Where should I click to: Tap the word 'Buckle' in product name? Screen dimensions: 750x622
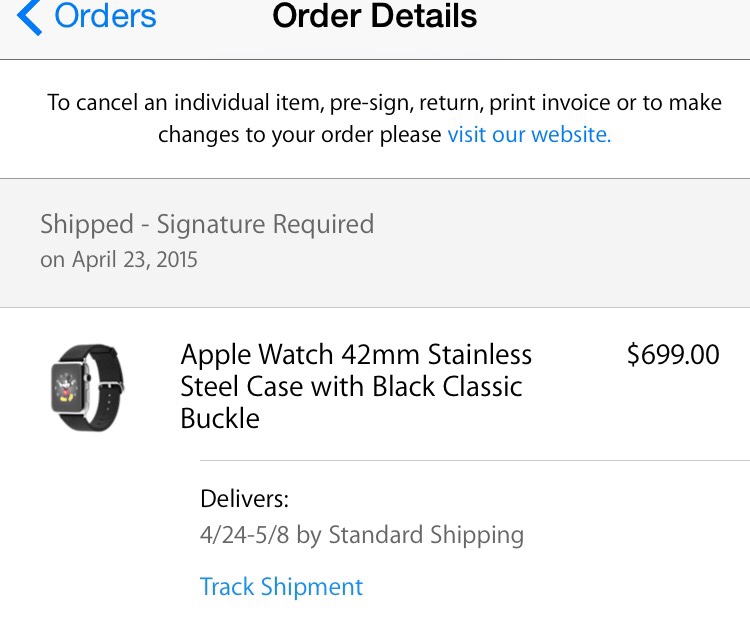[x=220, y=418]
